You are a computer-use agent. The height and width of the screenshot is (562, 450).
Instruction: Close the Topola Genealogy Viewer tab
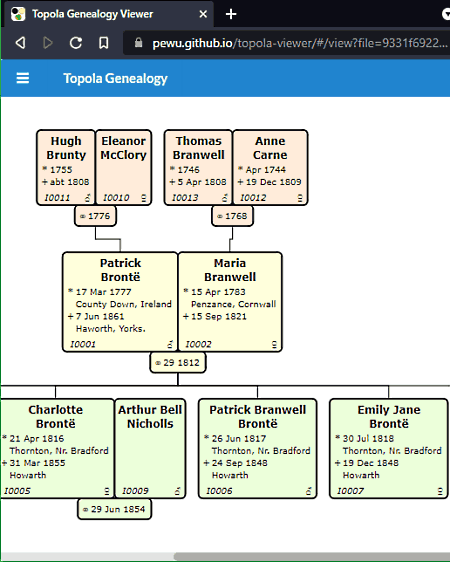203,14
